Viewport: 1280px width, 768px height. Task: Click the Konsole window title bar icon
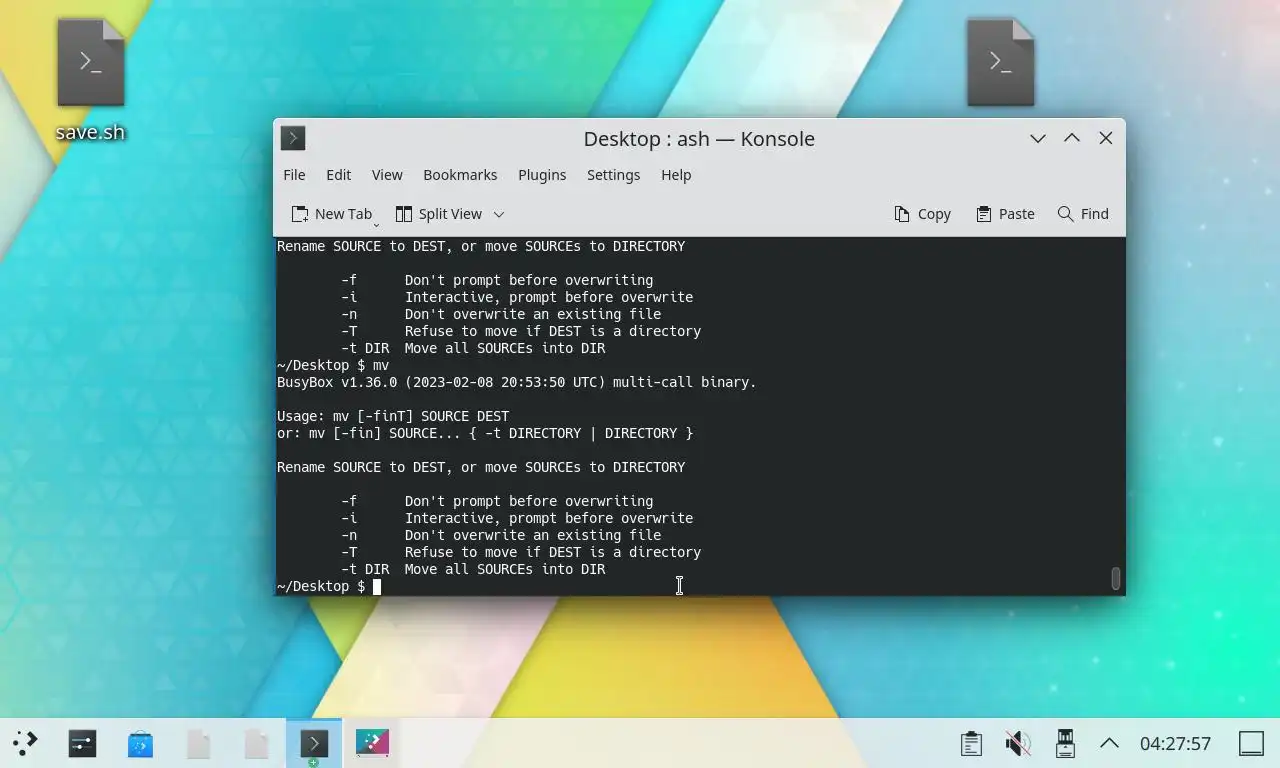[293, 138]
